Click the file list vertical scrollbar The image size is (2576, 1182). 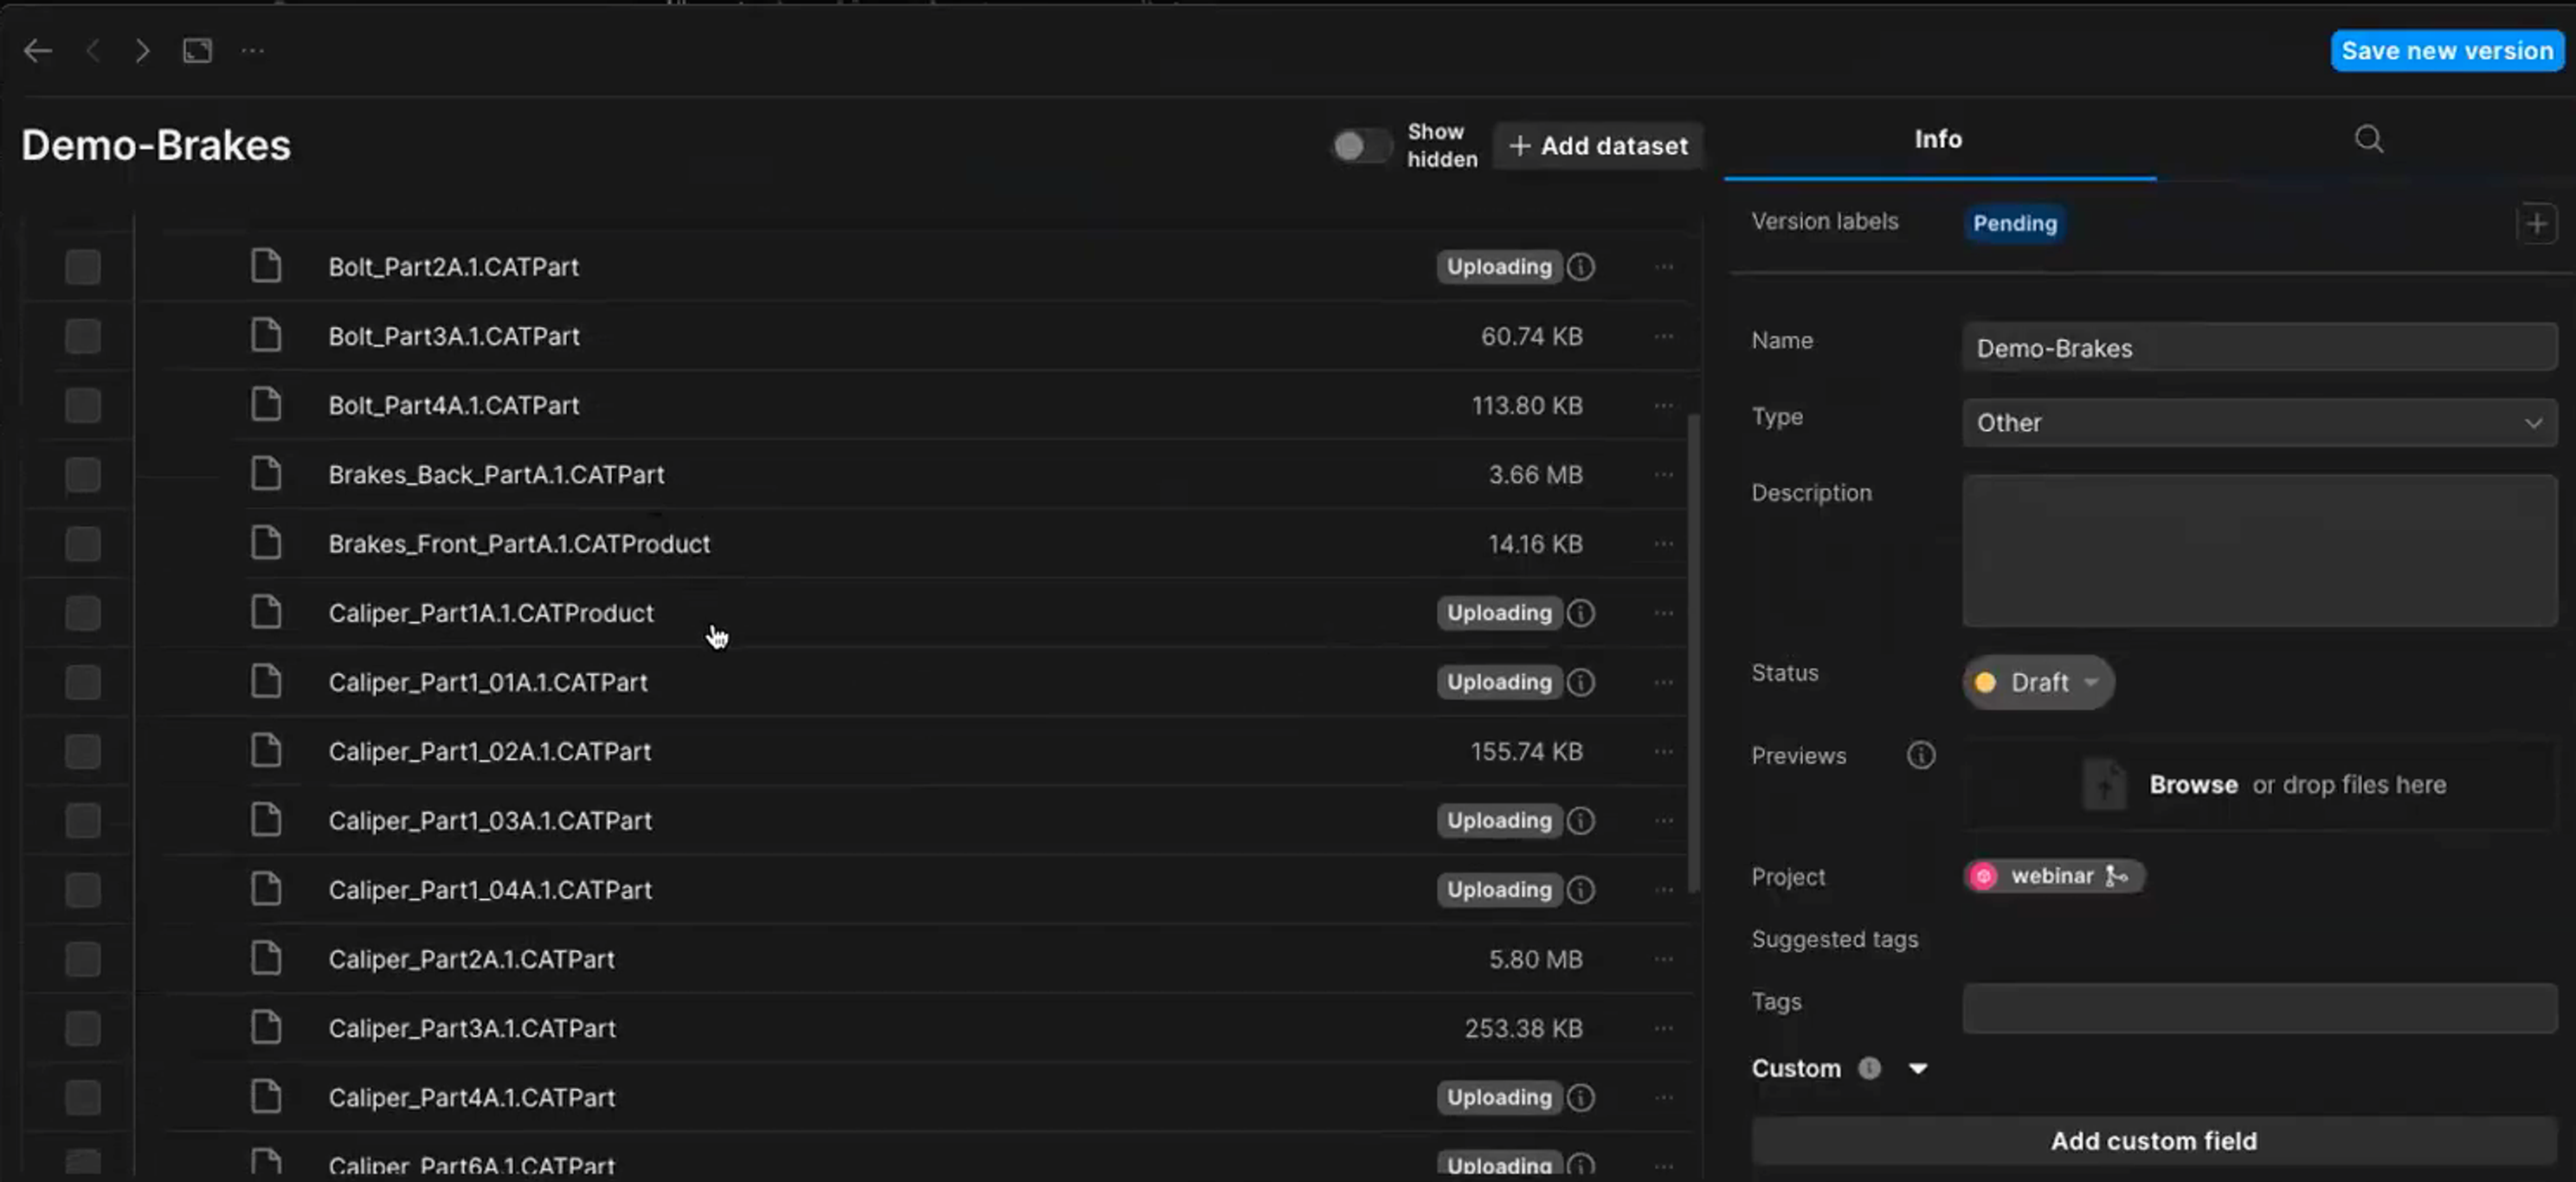tap(1692, 652)
